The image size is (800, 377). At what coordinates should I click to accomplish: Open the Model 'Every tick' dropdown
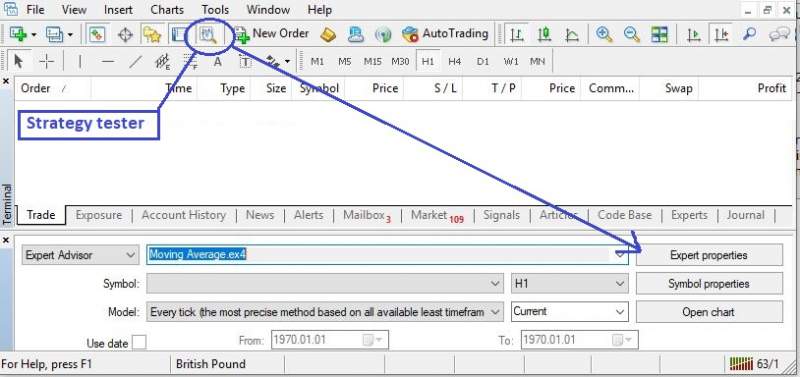click(325, 312)
